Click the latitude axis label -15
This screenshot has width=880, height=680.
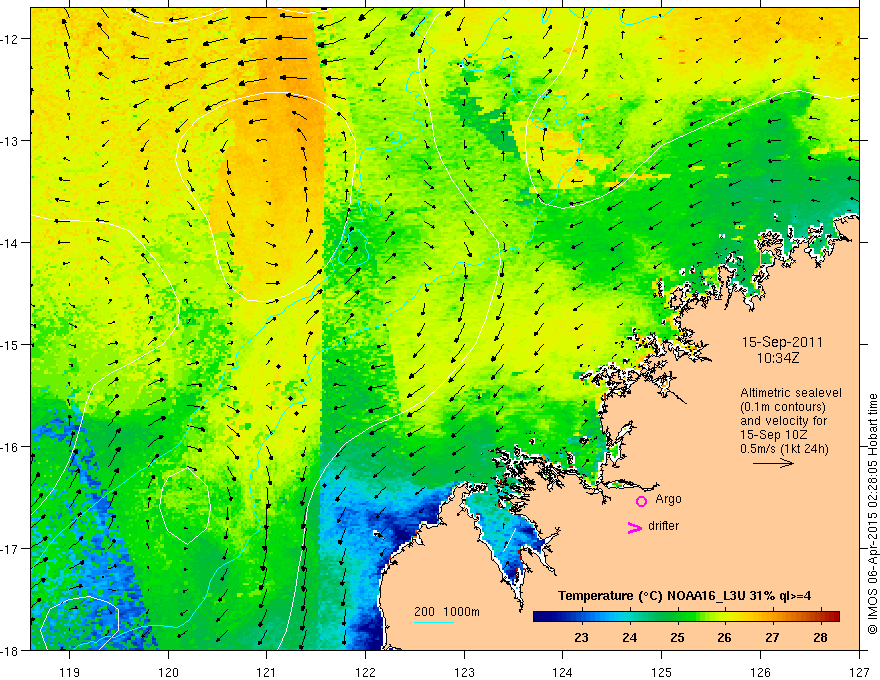[x=11, y=345]
